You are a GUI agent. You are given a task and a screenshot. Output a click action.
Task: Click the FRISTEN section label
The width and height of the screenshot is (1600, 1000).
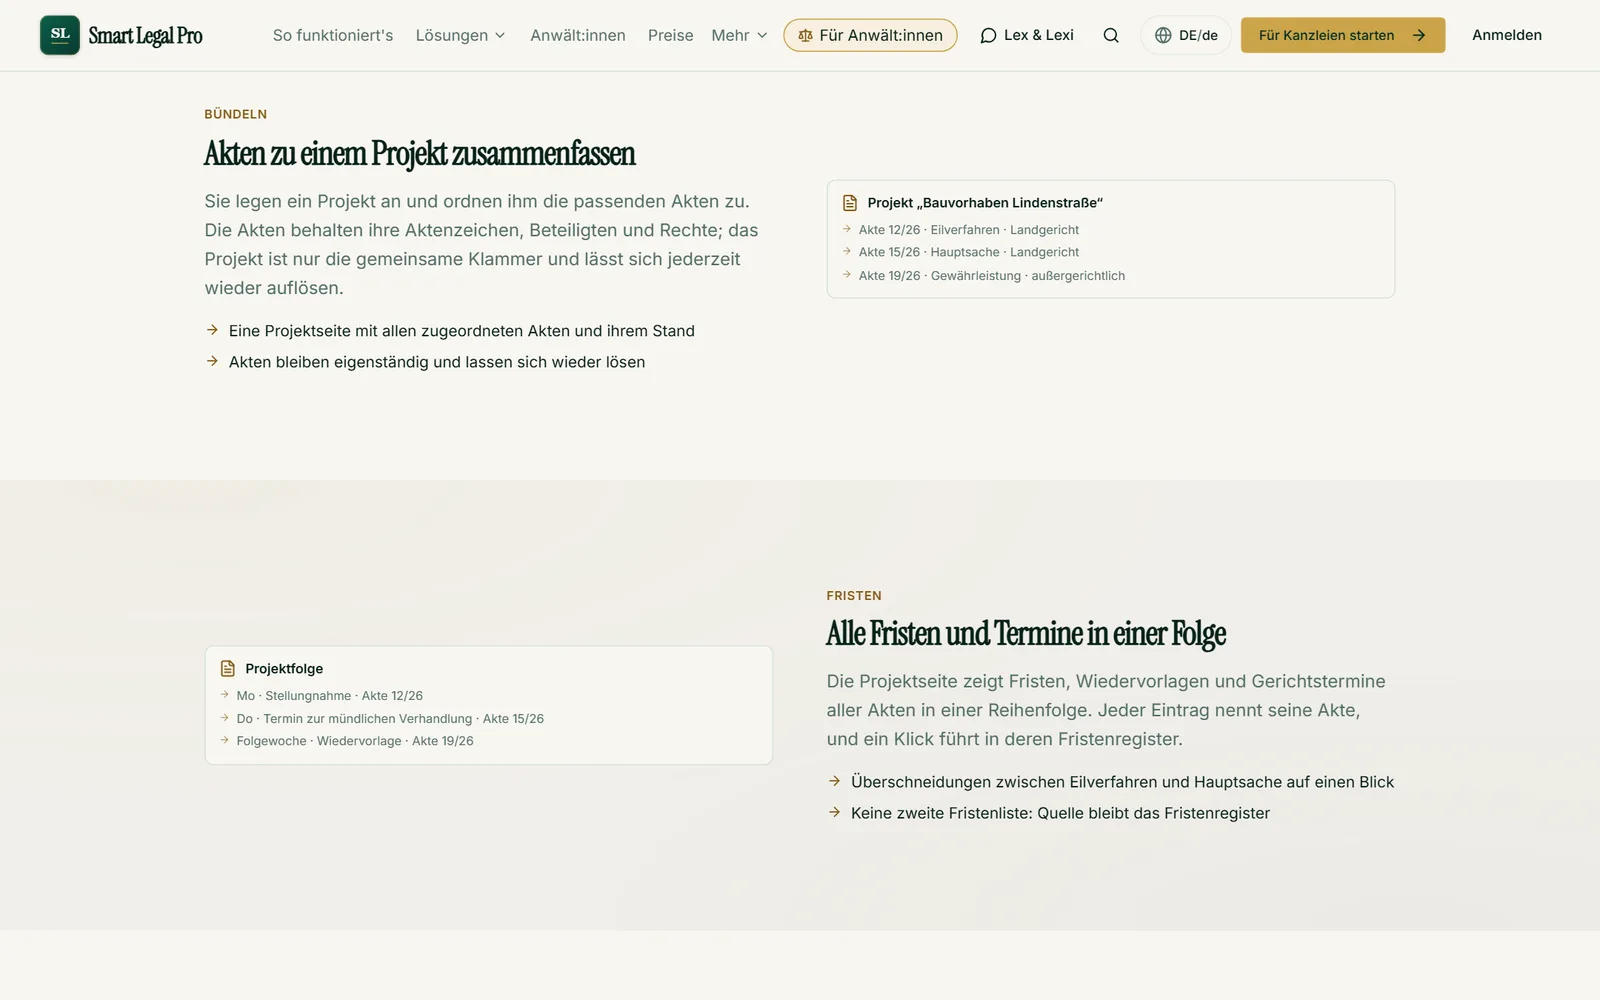(x=854, y=595)
